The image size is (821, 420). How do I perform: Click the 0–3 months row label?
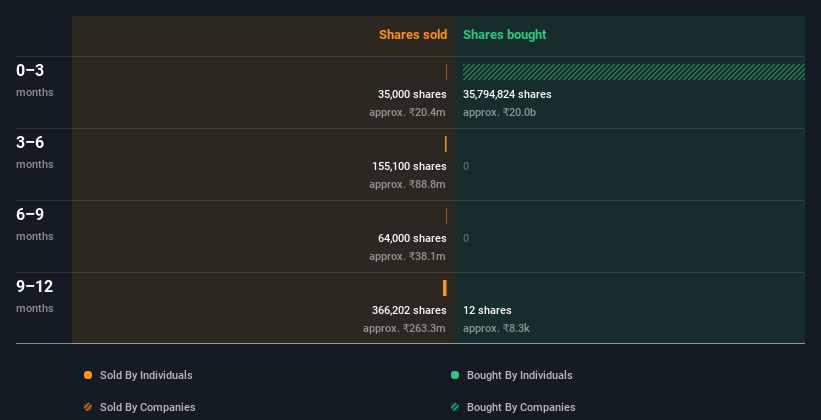pyautogui.click(x=35, y=80)
